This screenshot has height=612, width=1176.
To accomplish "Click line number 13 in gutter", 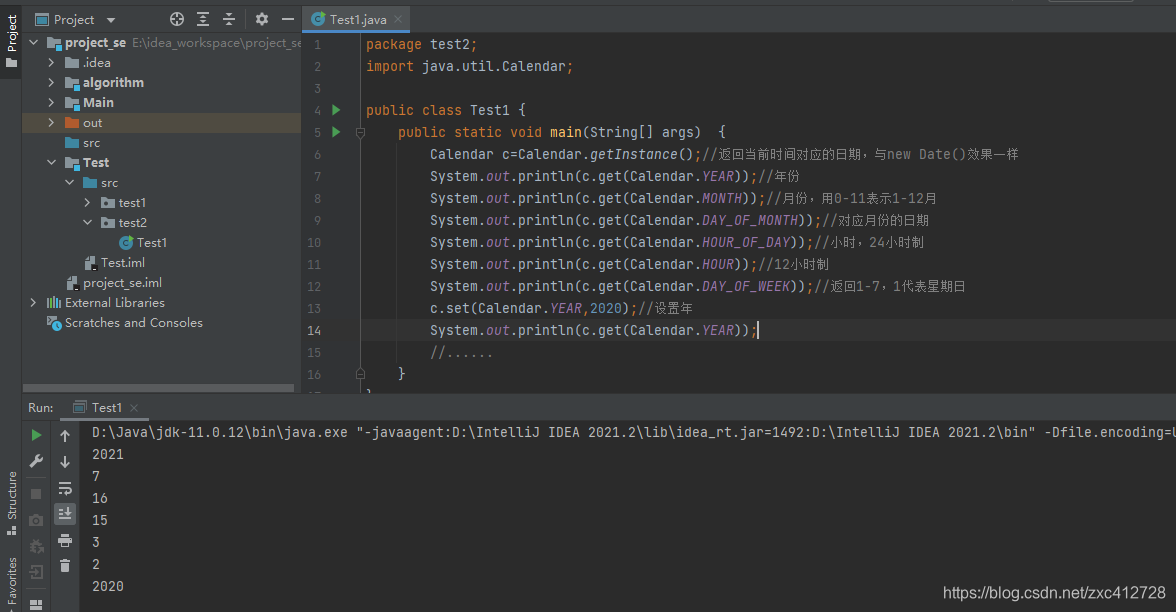I will [x=314, y=308].
